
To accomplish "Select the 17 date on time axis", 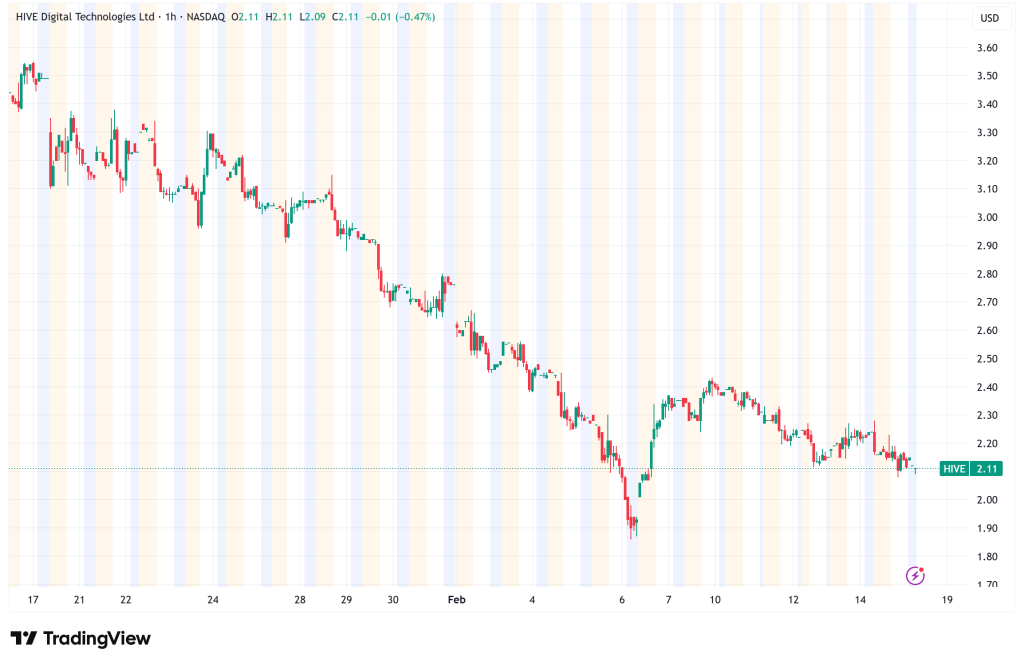I will (33, 600).
